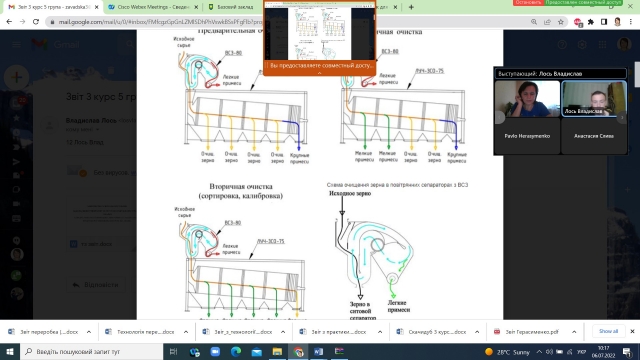The height and width of the screenshot is (360, 640).
Task: Open downloaded file Звіт_з_технологі docx
Action: point(238,332)
